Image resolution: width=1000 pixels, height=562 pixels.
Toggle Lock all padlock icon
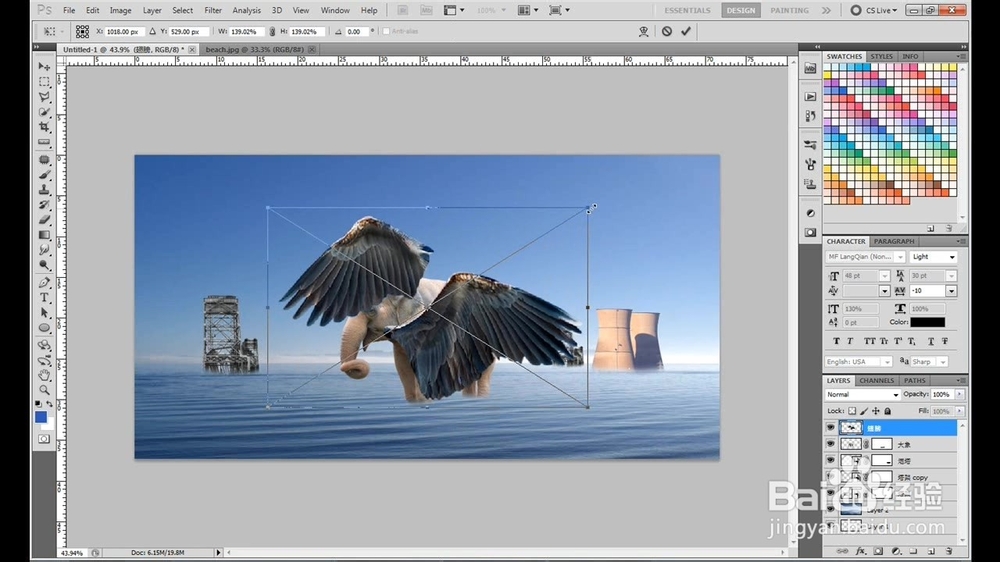887,411
